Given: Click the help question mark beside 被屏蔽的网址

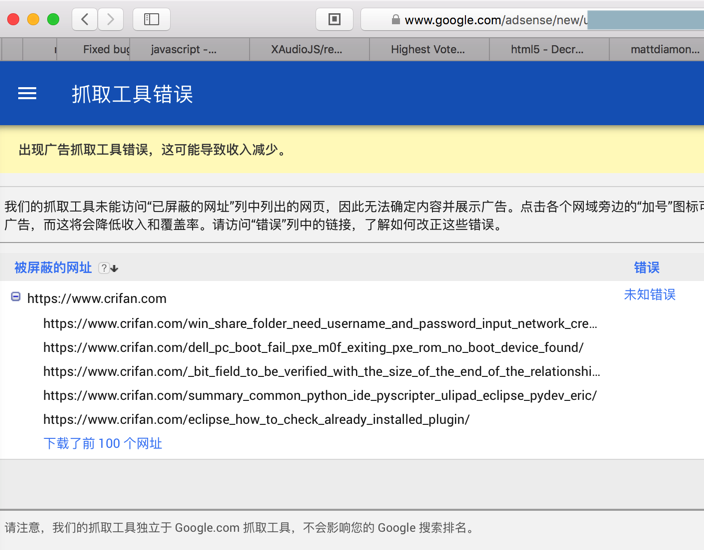Looking at the screenshot, I should [x=104, y=268].
